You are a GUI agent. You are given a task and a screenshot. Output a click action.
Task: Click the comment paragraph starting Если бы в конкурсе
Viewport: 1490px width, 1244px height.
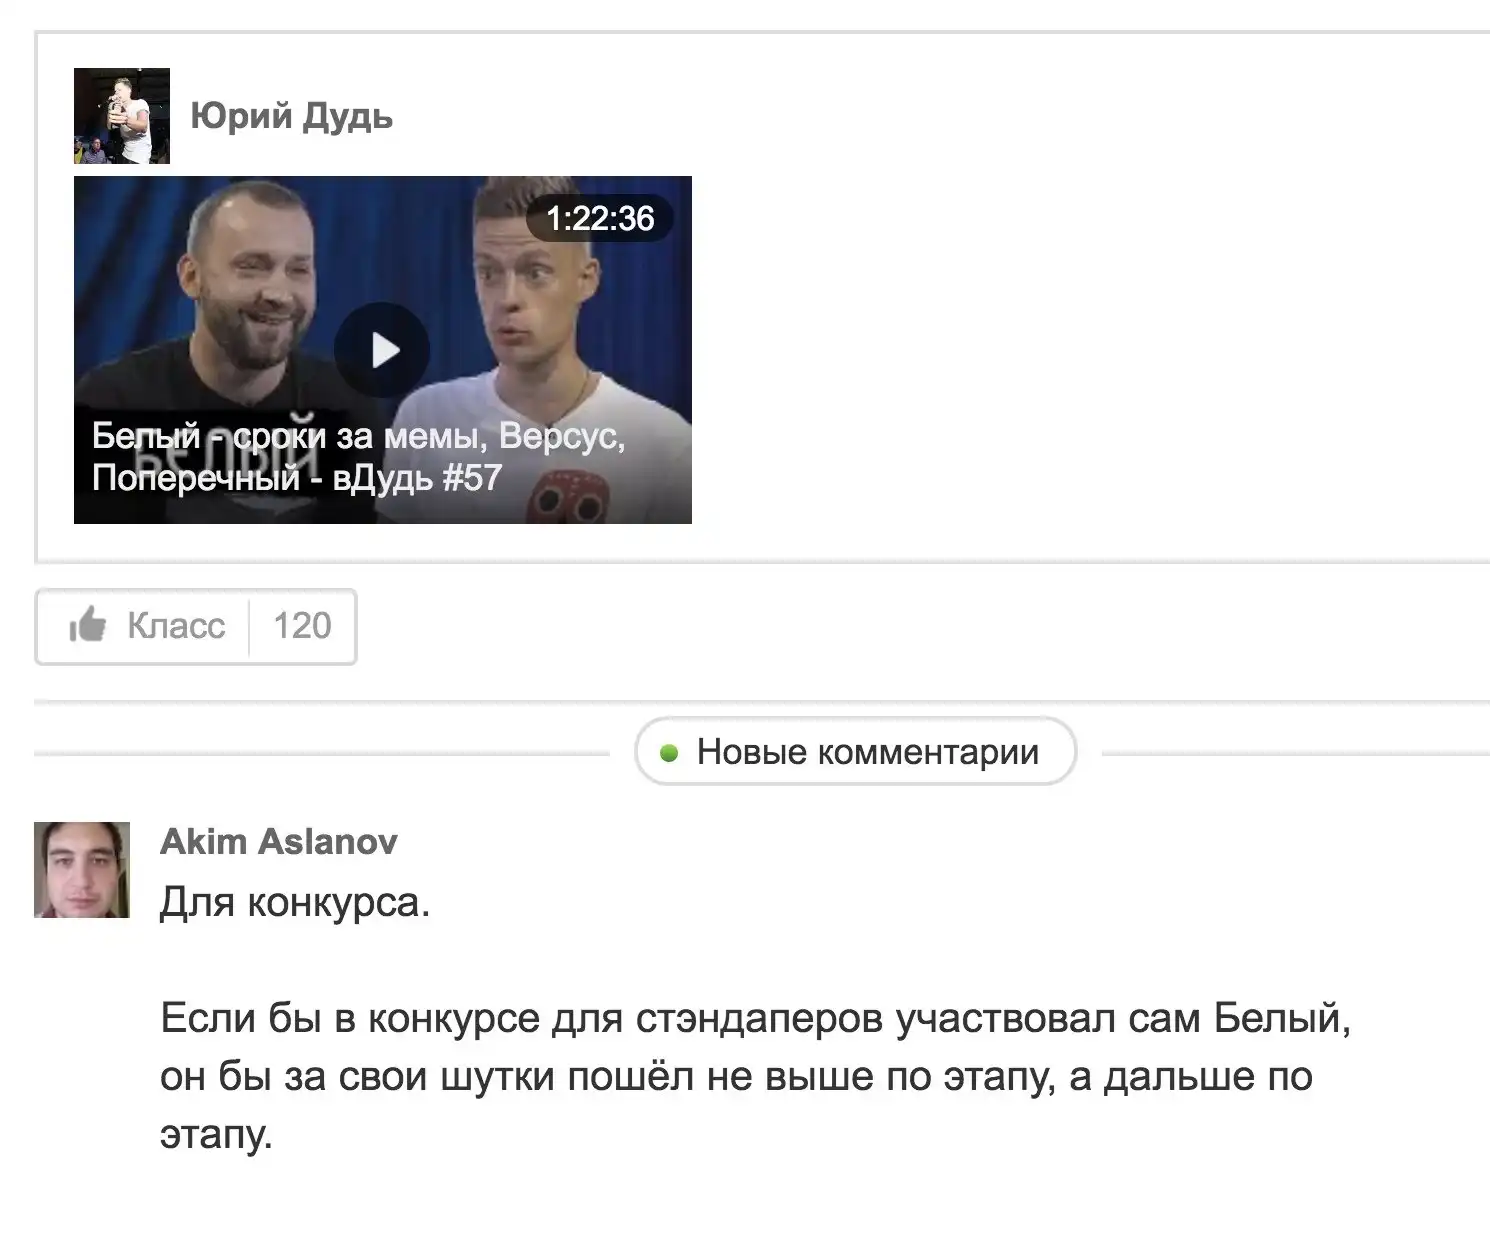click(756, 1076)
